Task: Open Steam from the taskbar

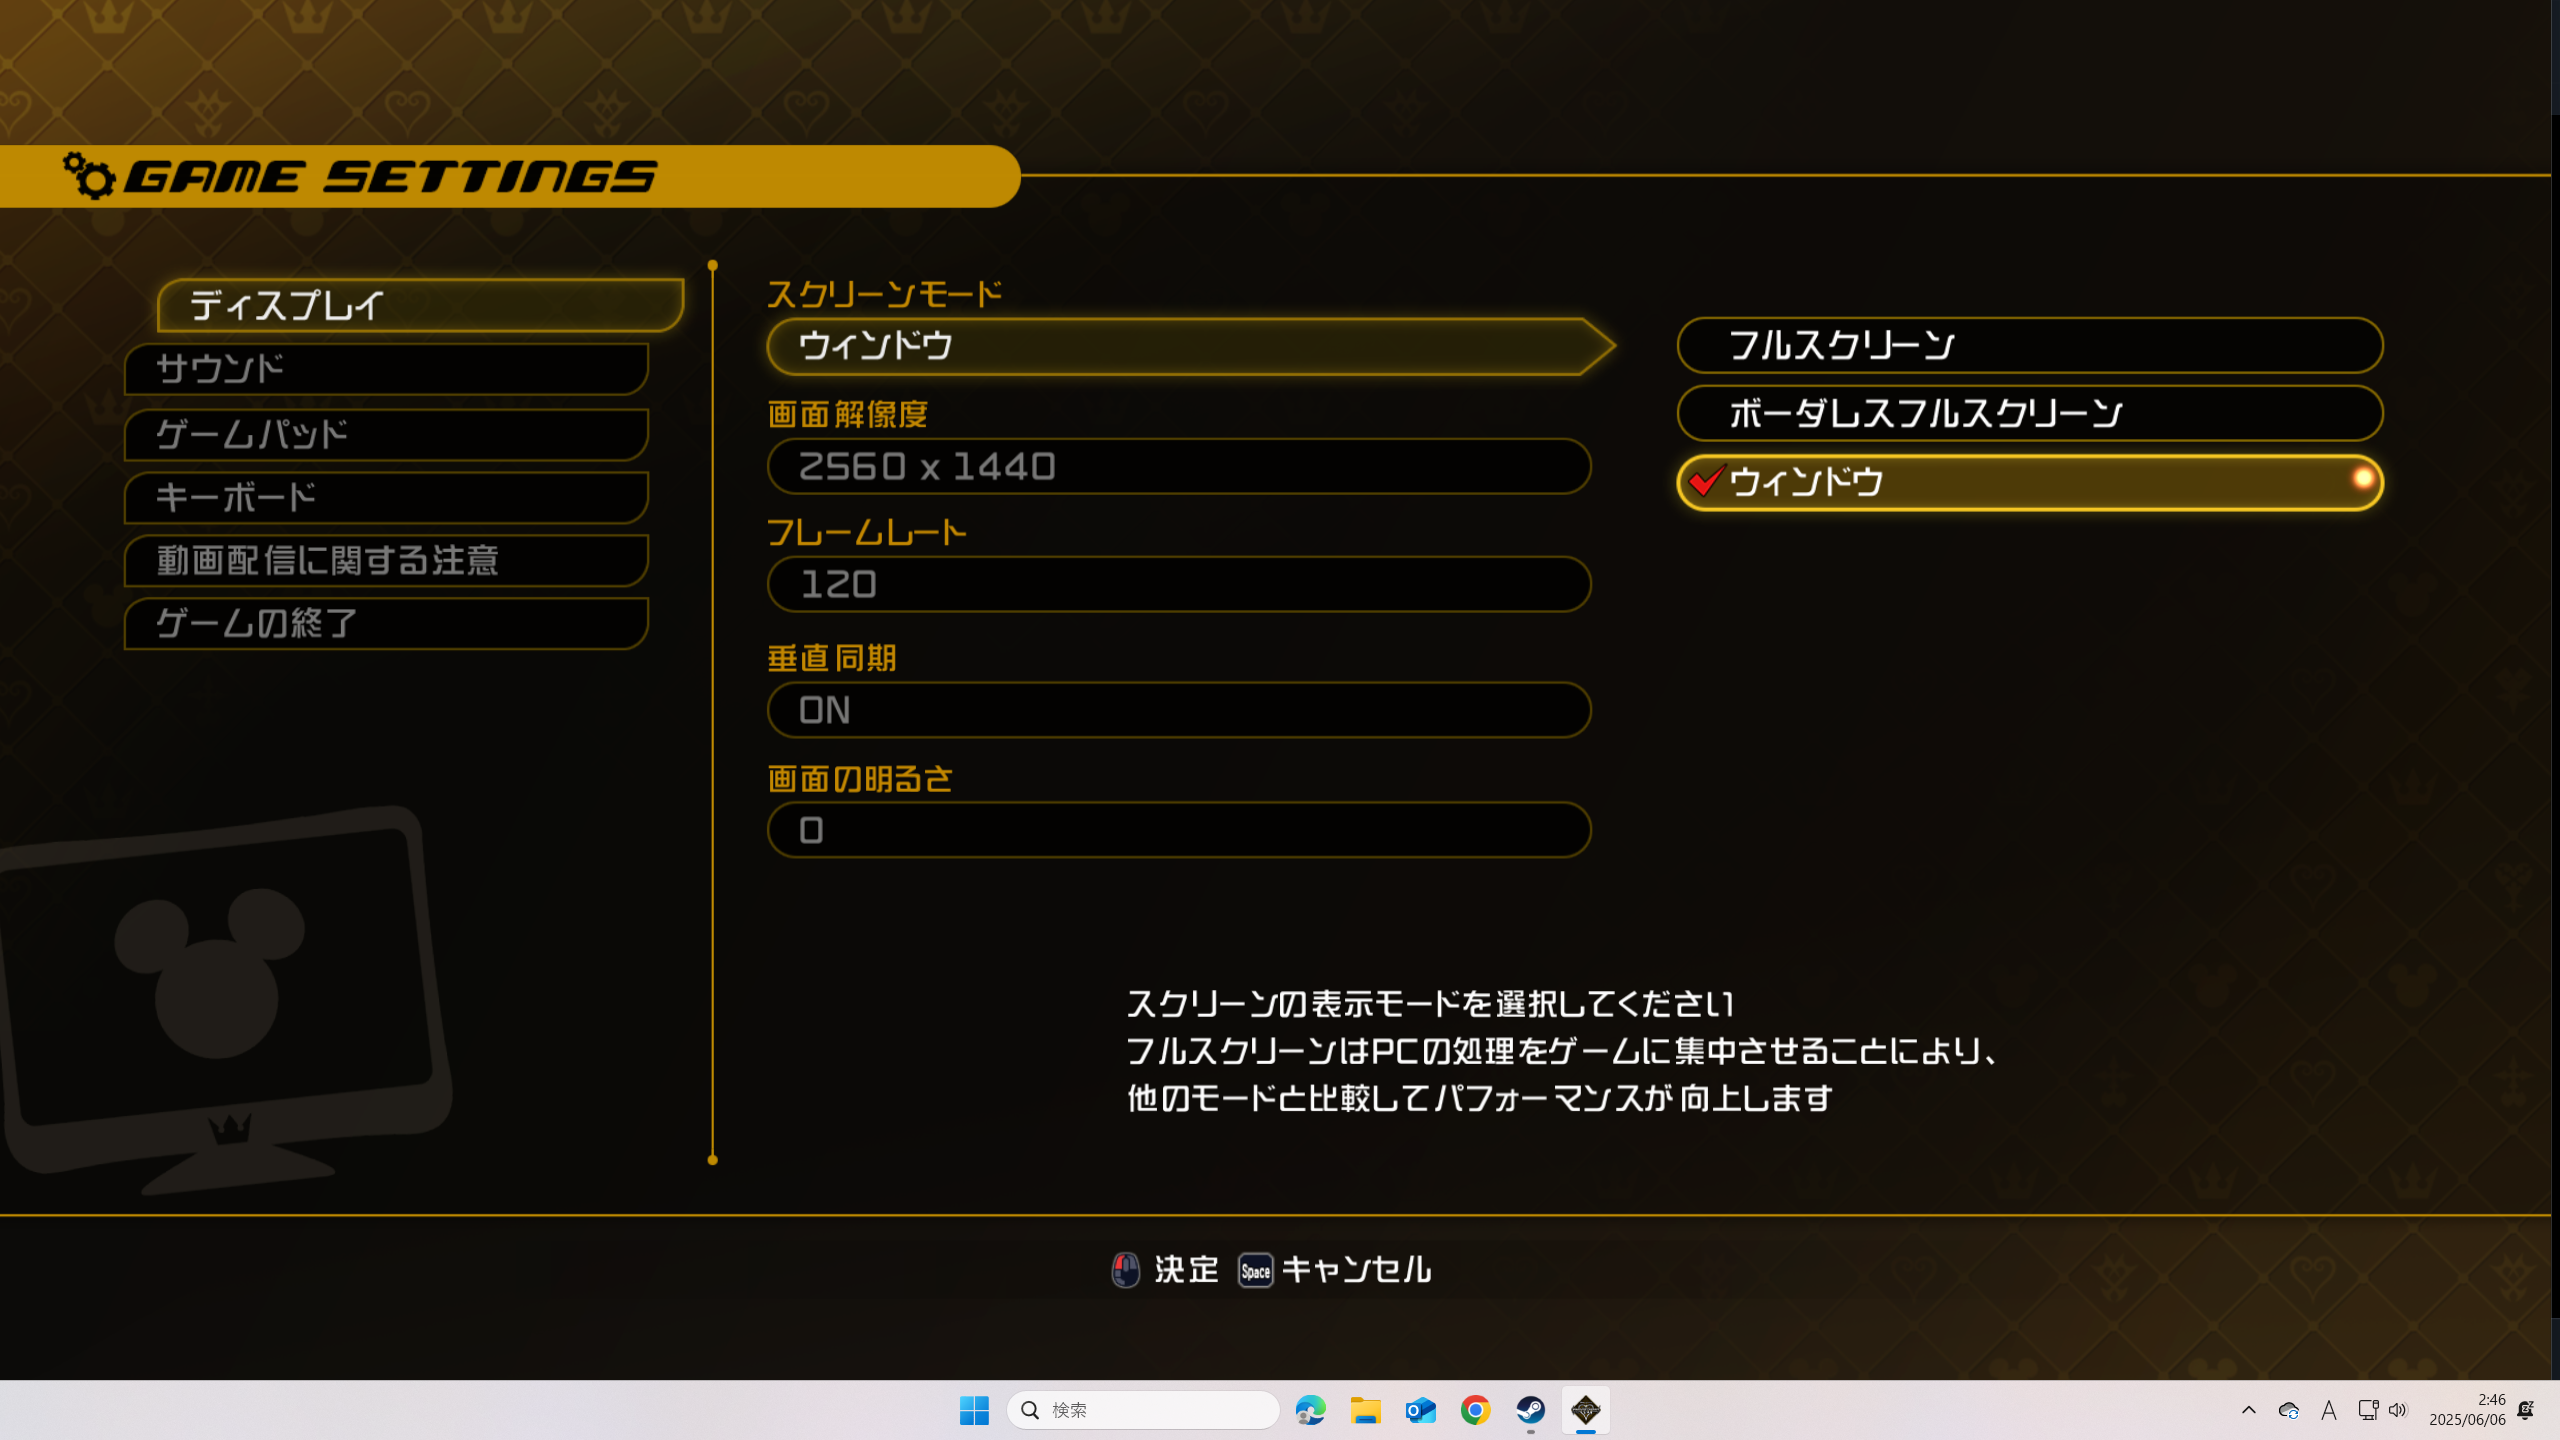Action: coord(1530,1410)
